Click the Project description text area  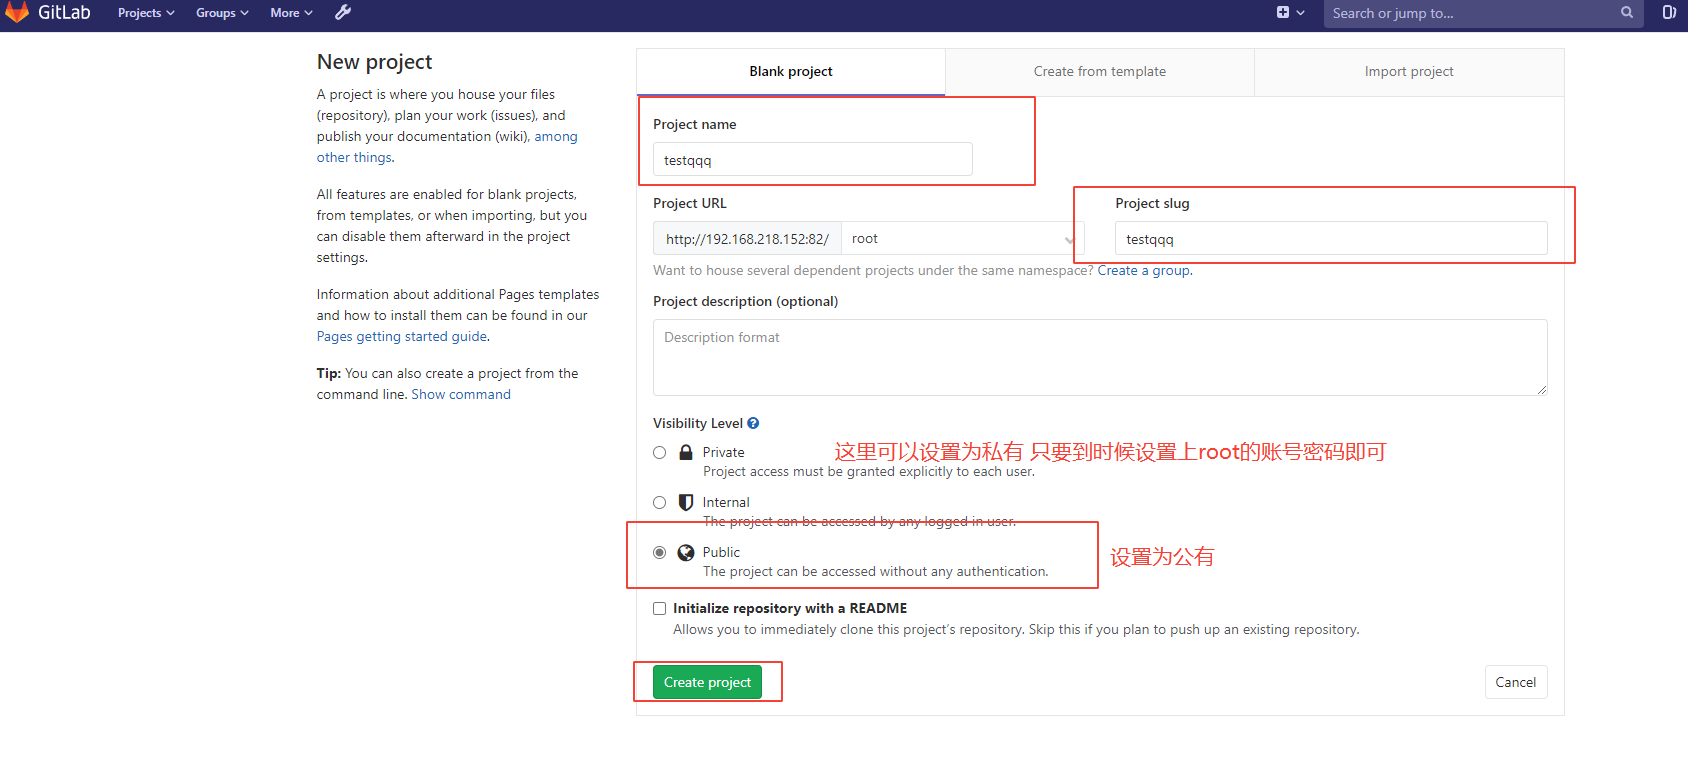[1100, 357]
